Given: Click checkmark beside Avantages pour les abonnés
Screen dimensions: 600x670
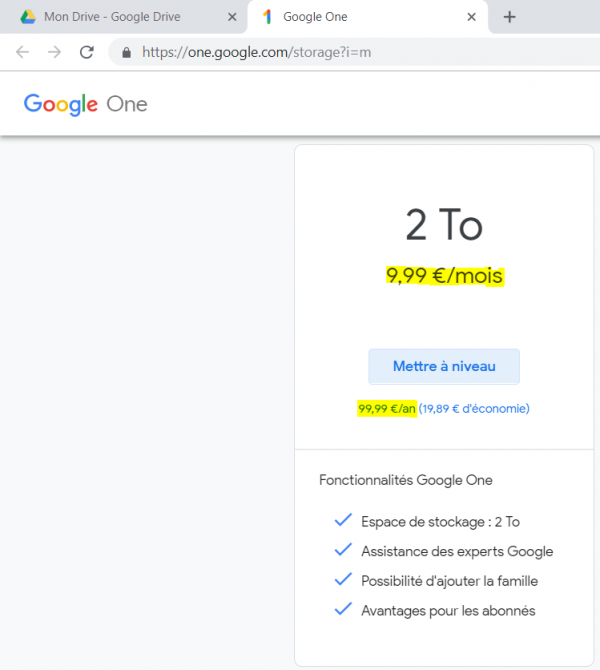Looking at the screenshot, I should pos(343,609).
